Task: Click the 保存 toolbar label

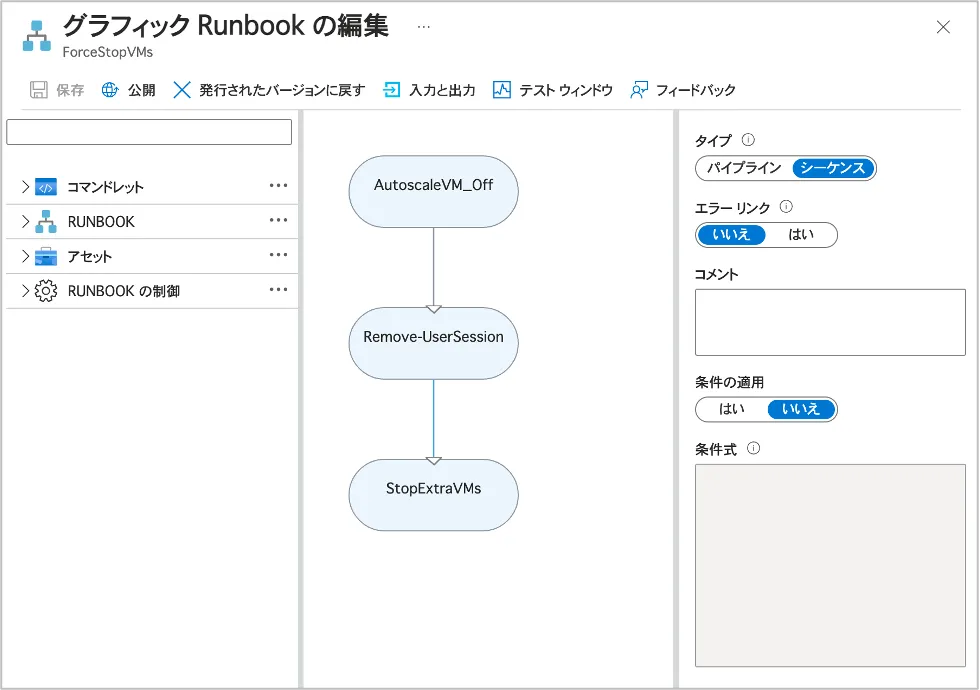Action: (x=70, y=91)
